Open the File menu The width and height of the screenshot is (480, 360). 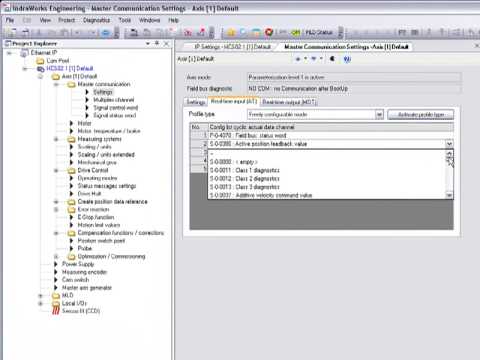pyautogui.click(x=10, y=20)
